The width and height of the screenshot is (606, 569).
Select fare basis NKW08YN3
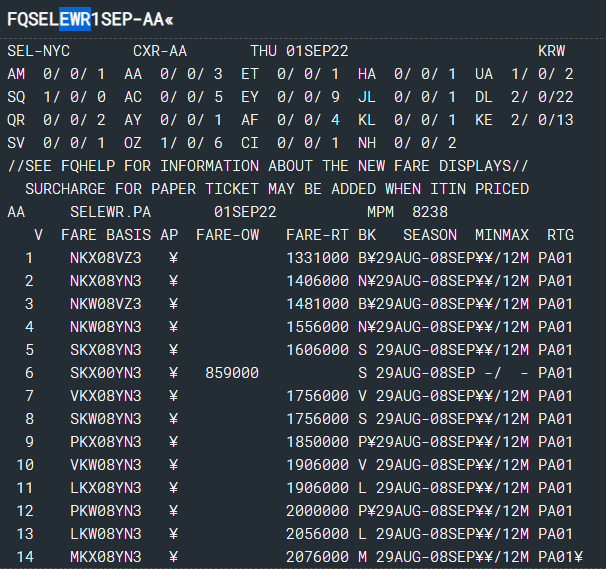pos(106,327)
